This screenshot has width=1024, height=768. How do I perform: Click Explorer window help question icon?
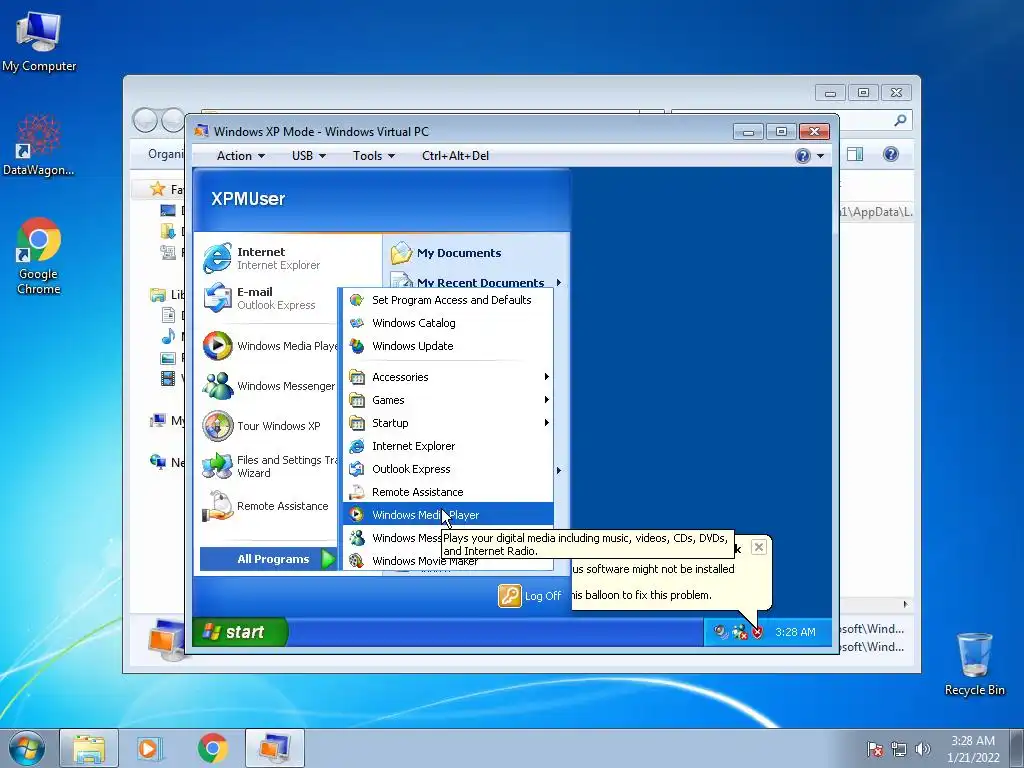tap(890, 154)
